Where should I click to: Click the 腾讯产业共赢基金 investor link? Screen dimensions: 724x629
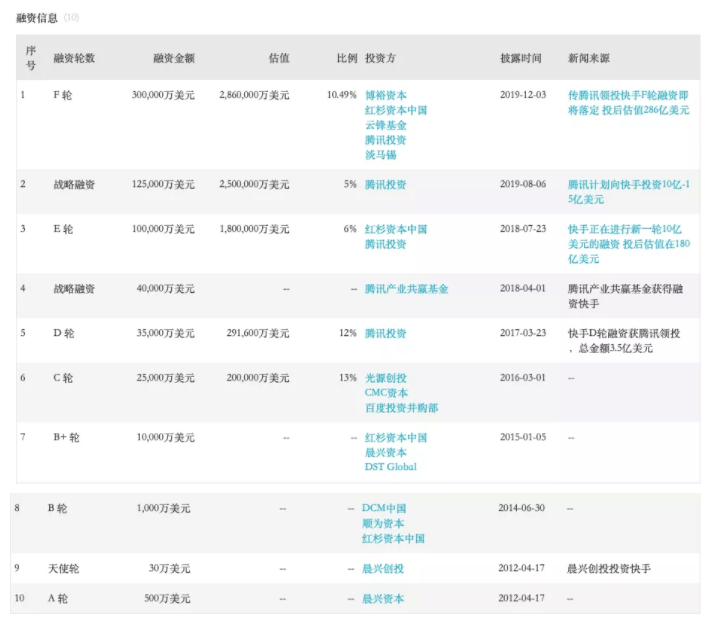(x=406, y=289)
